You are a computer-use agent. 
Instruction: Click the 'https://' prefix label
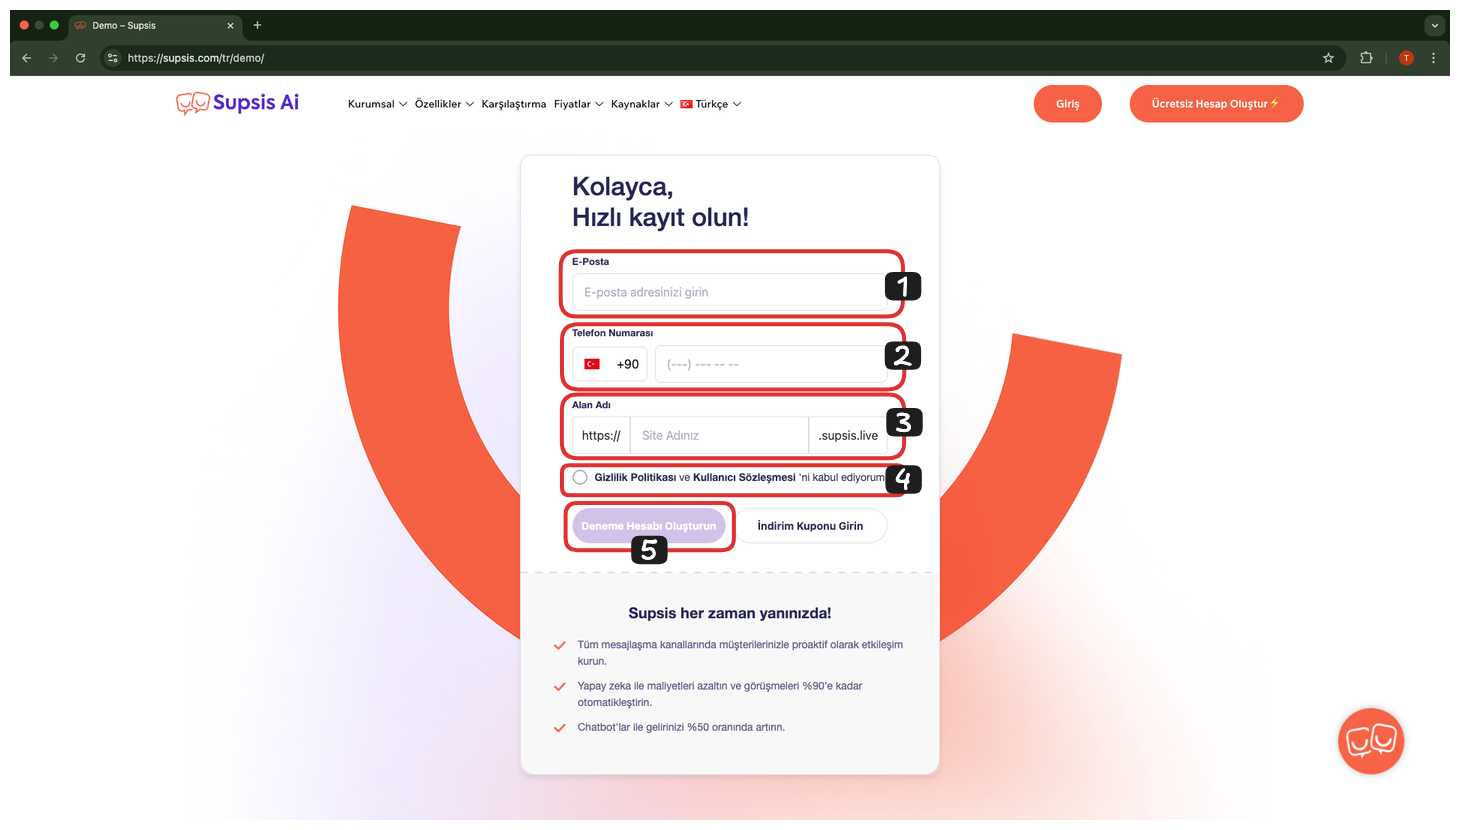601,435
